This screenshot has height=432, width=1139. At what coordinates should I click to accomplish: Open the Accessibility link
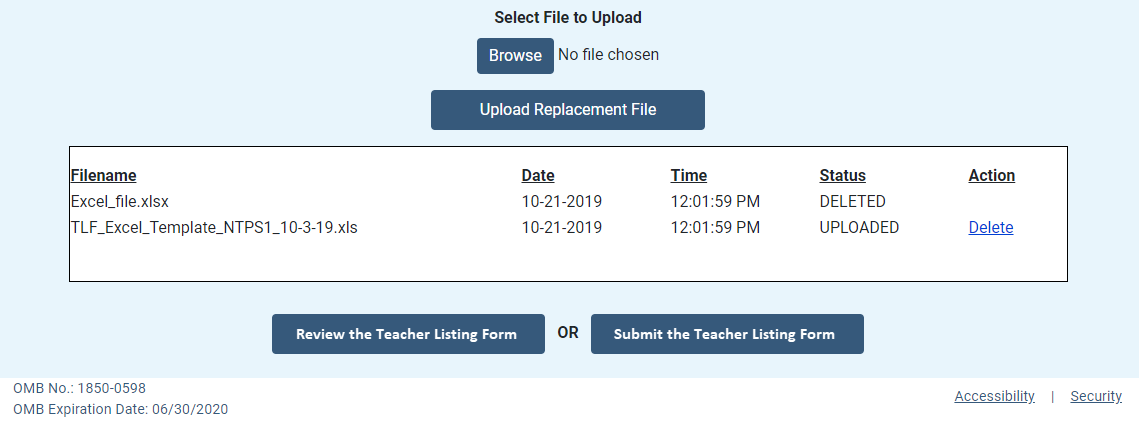(x=994, y=396)
